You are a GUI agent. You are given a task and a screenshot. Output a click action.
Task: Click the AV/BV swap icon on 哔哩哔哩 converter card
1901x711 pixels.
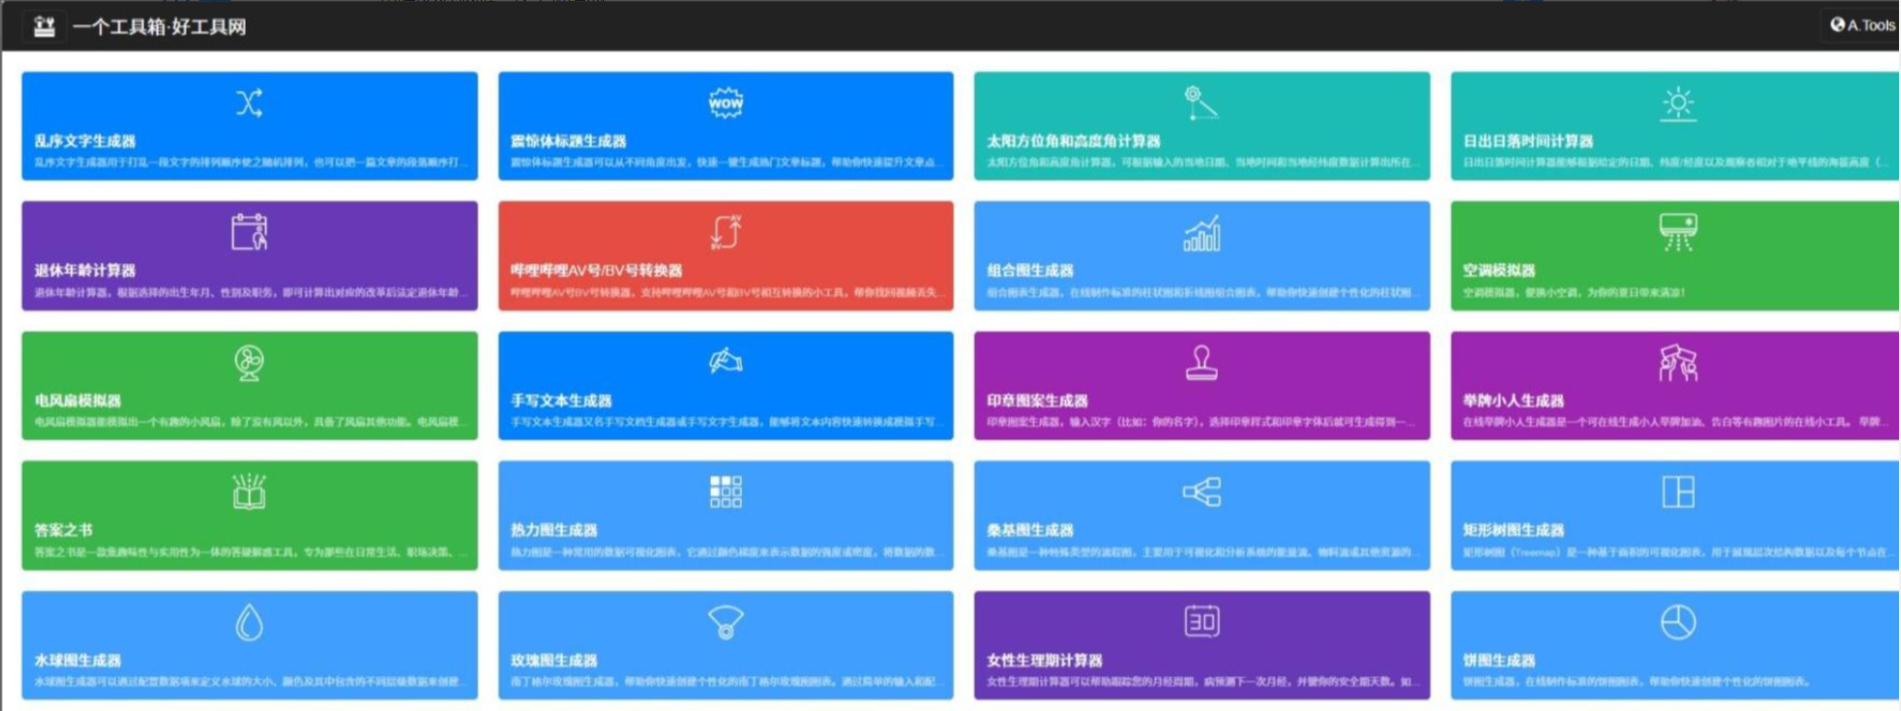[x=725, y=232]
